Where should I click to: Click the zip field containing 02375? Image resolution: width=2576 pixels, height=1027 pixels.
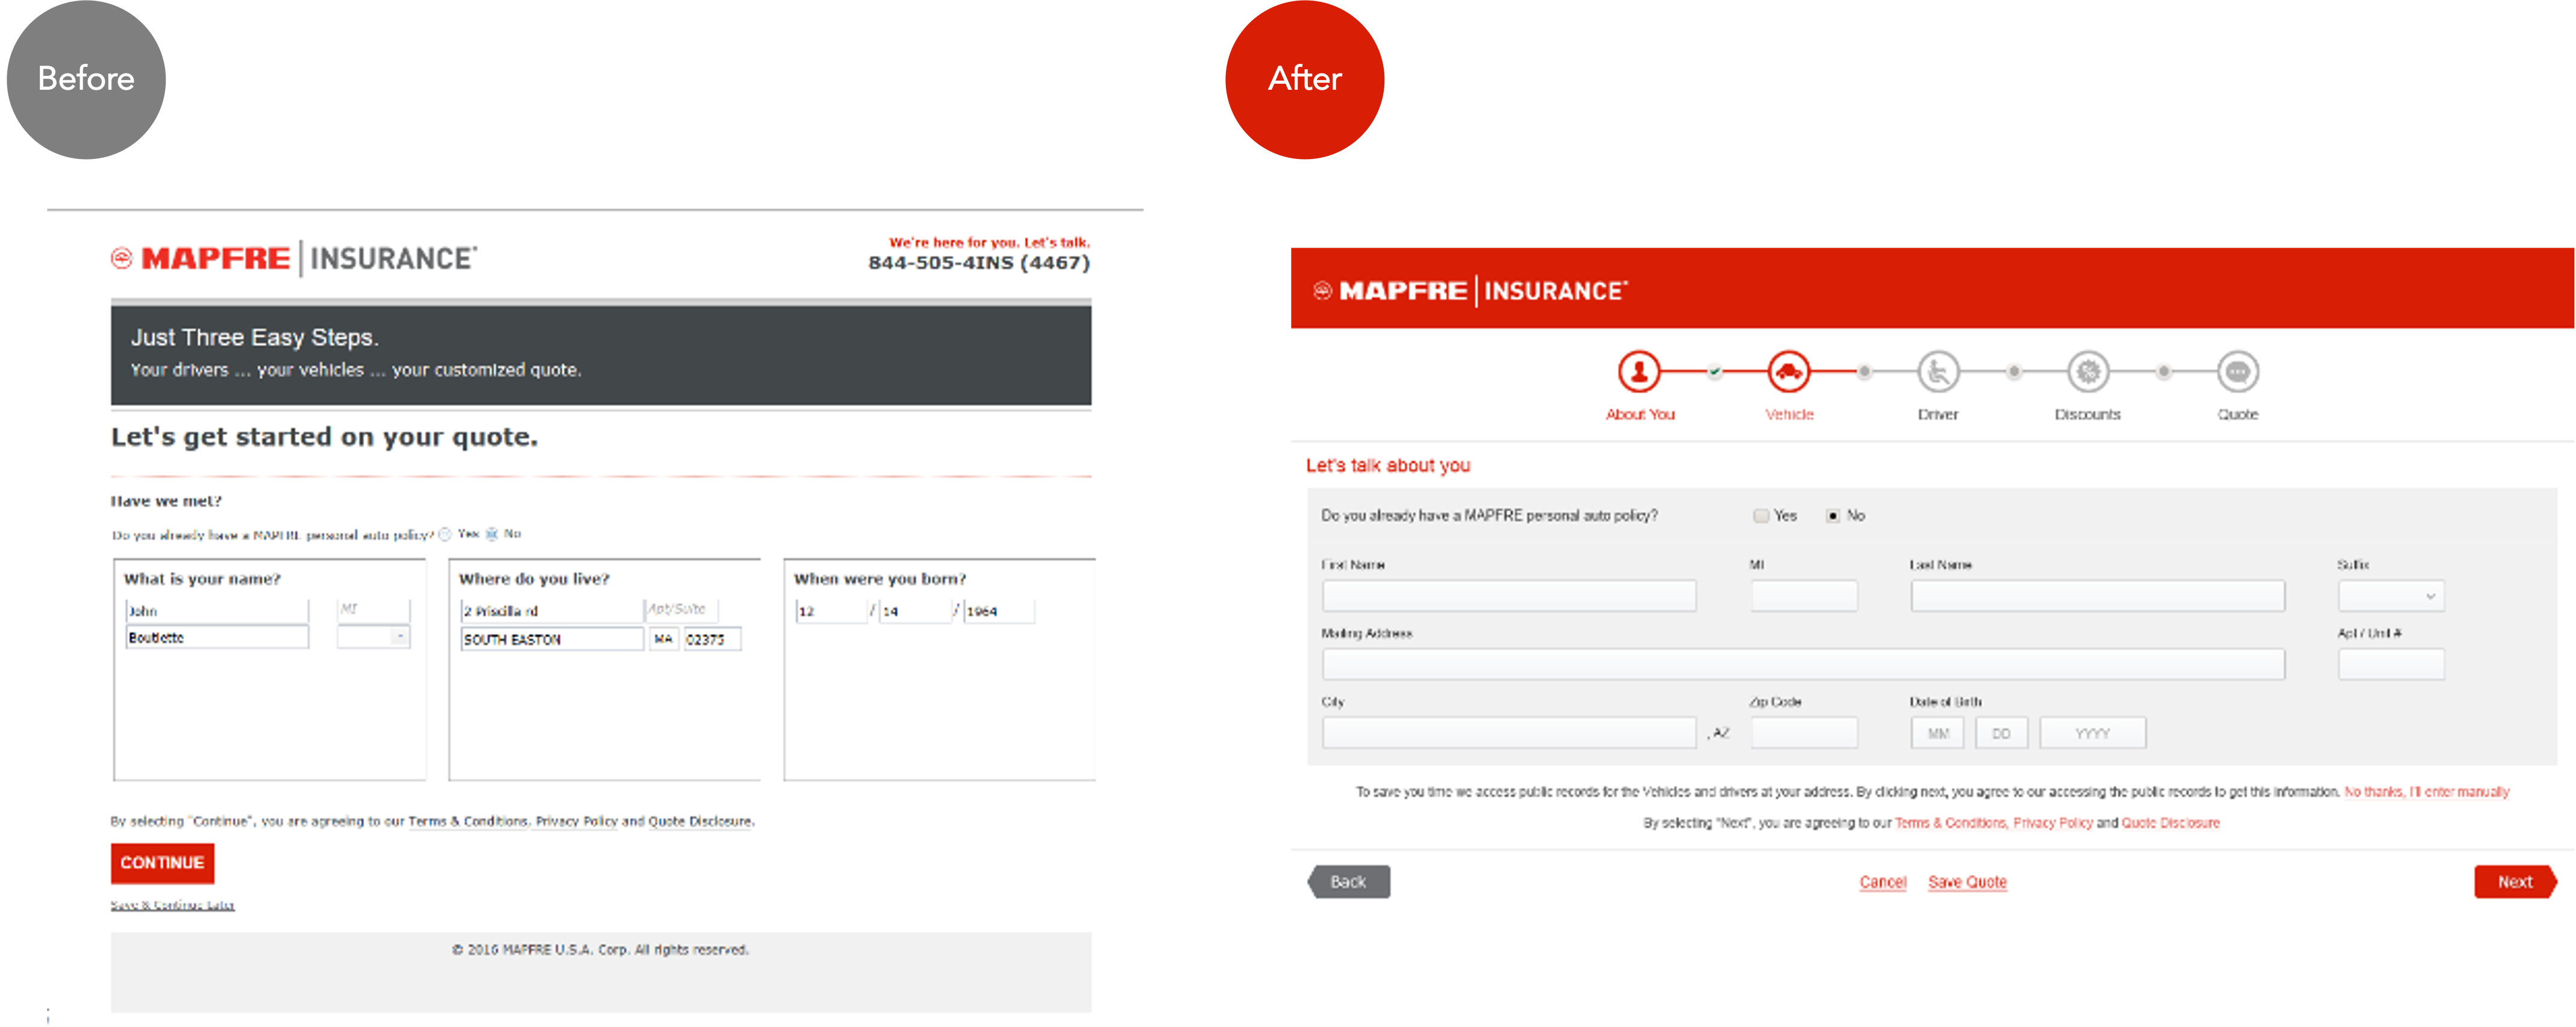click(712, 639)
